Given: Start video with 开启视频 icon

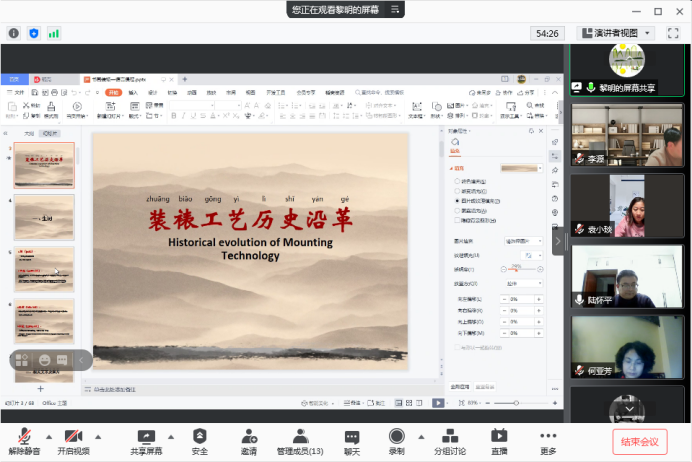Looking at the screenshot, I should pos(73,436).
